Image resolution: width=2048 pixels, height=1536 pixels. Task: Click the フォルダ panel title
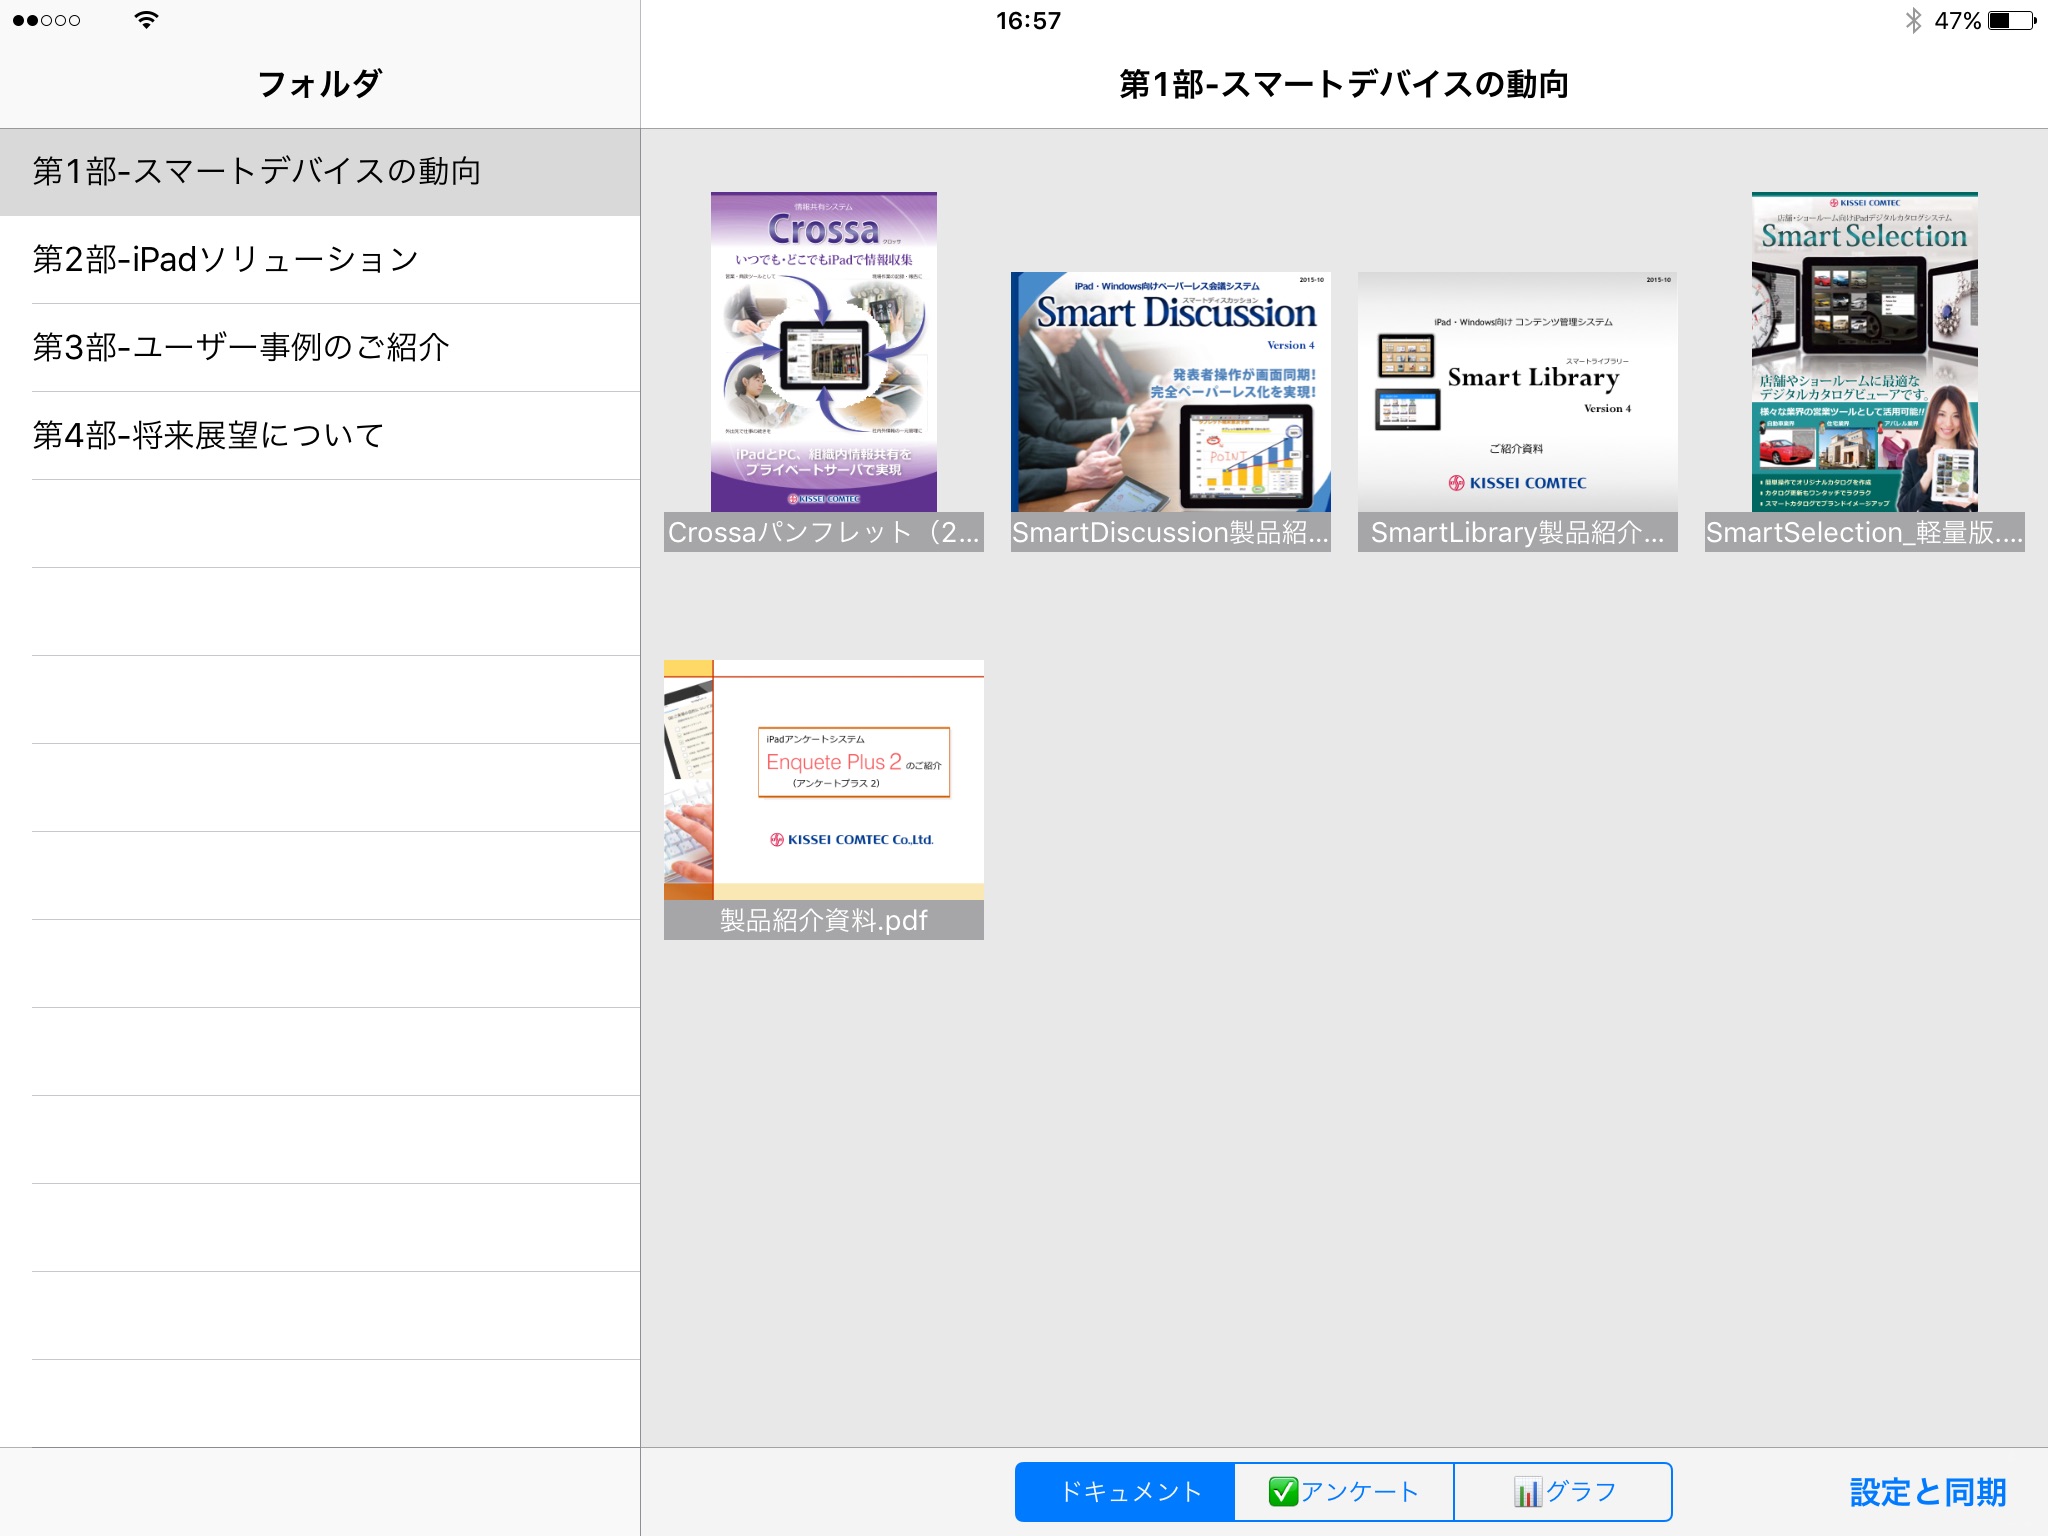tap(320, 84)
